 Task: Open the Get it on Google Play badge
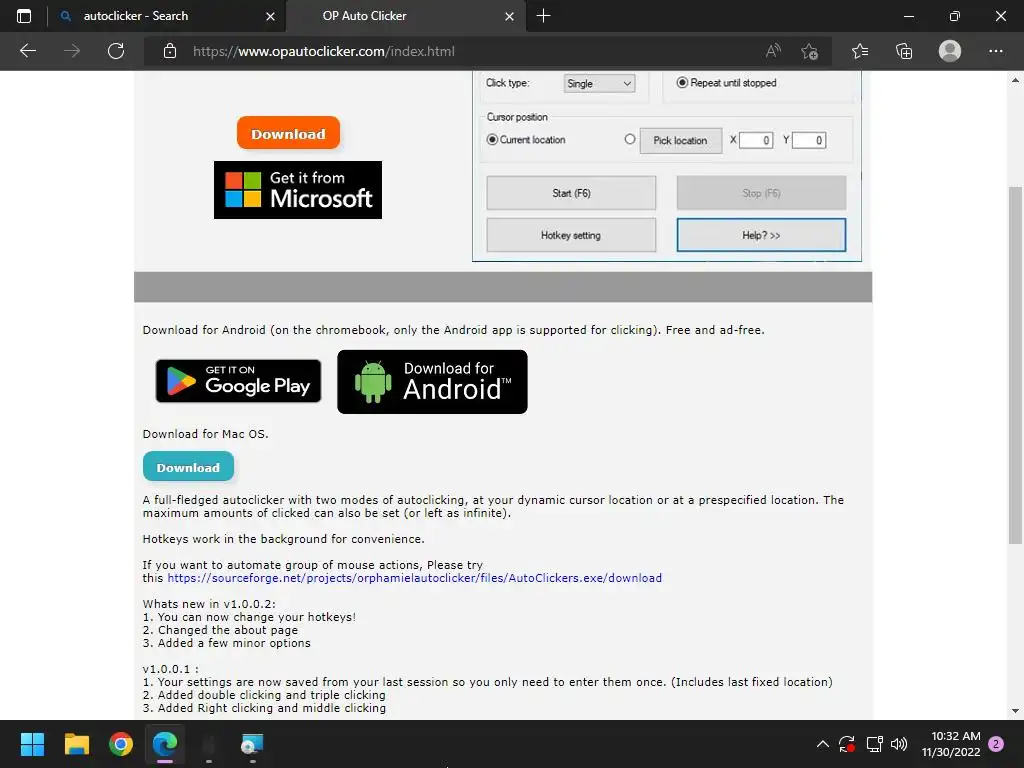click(238, 381)
